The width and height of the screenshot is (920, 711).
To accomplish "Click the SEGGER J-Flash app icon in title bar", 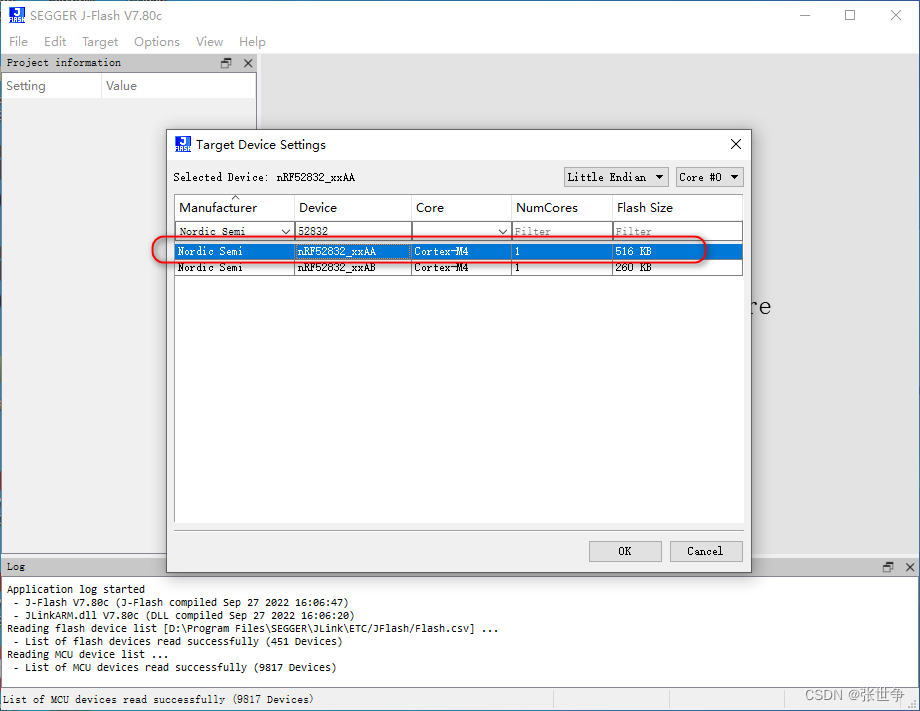I will point(17,15).
